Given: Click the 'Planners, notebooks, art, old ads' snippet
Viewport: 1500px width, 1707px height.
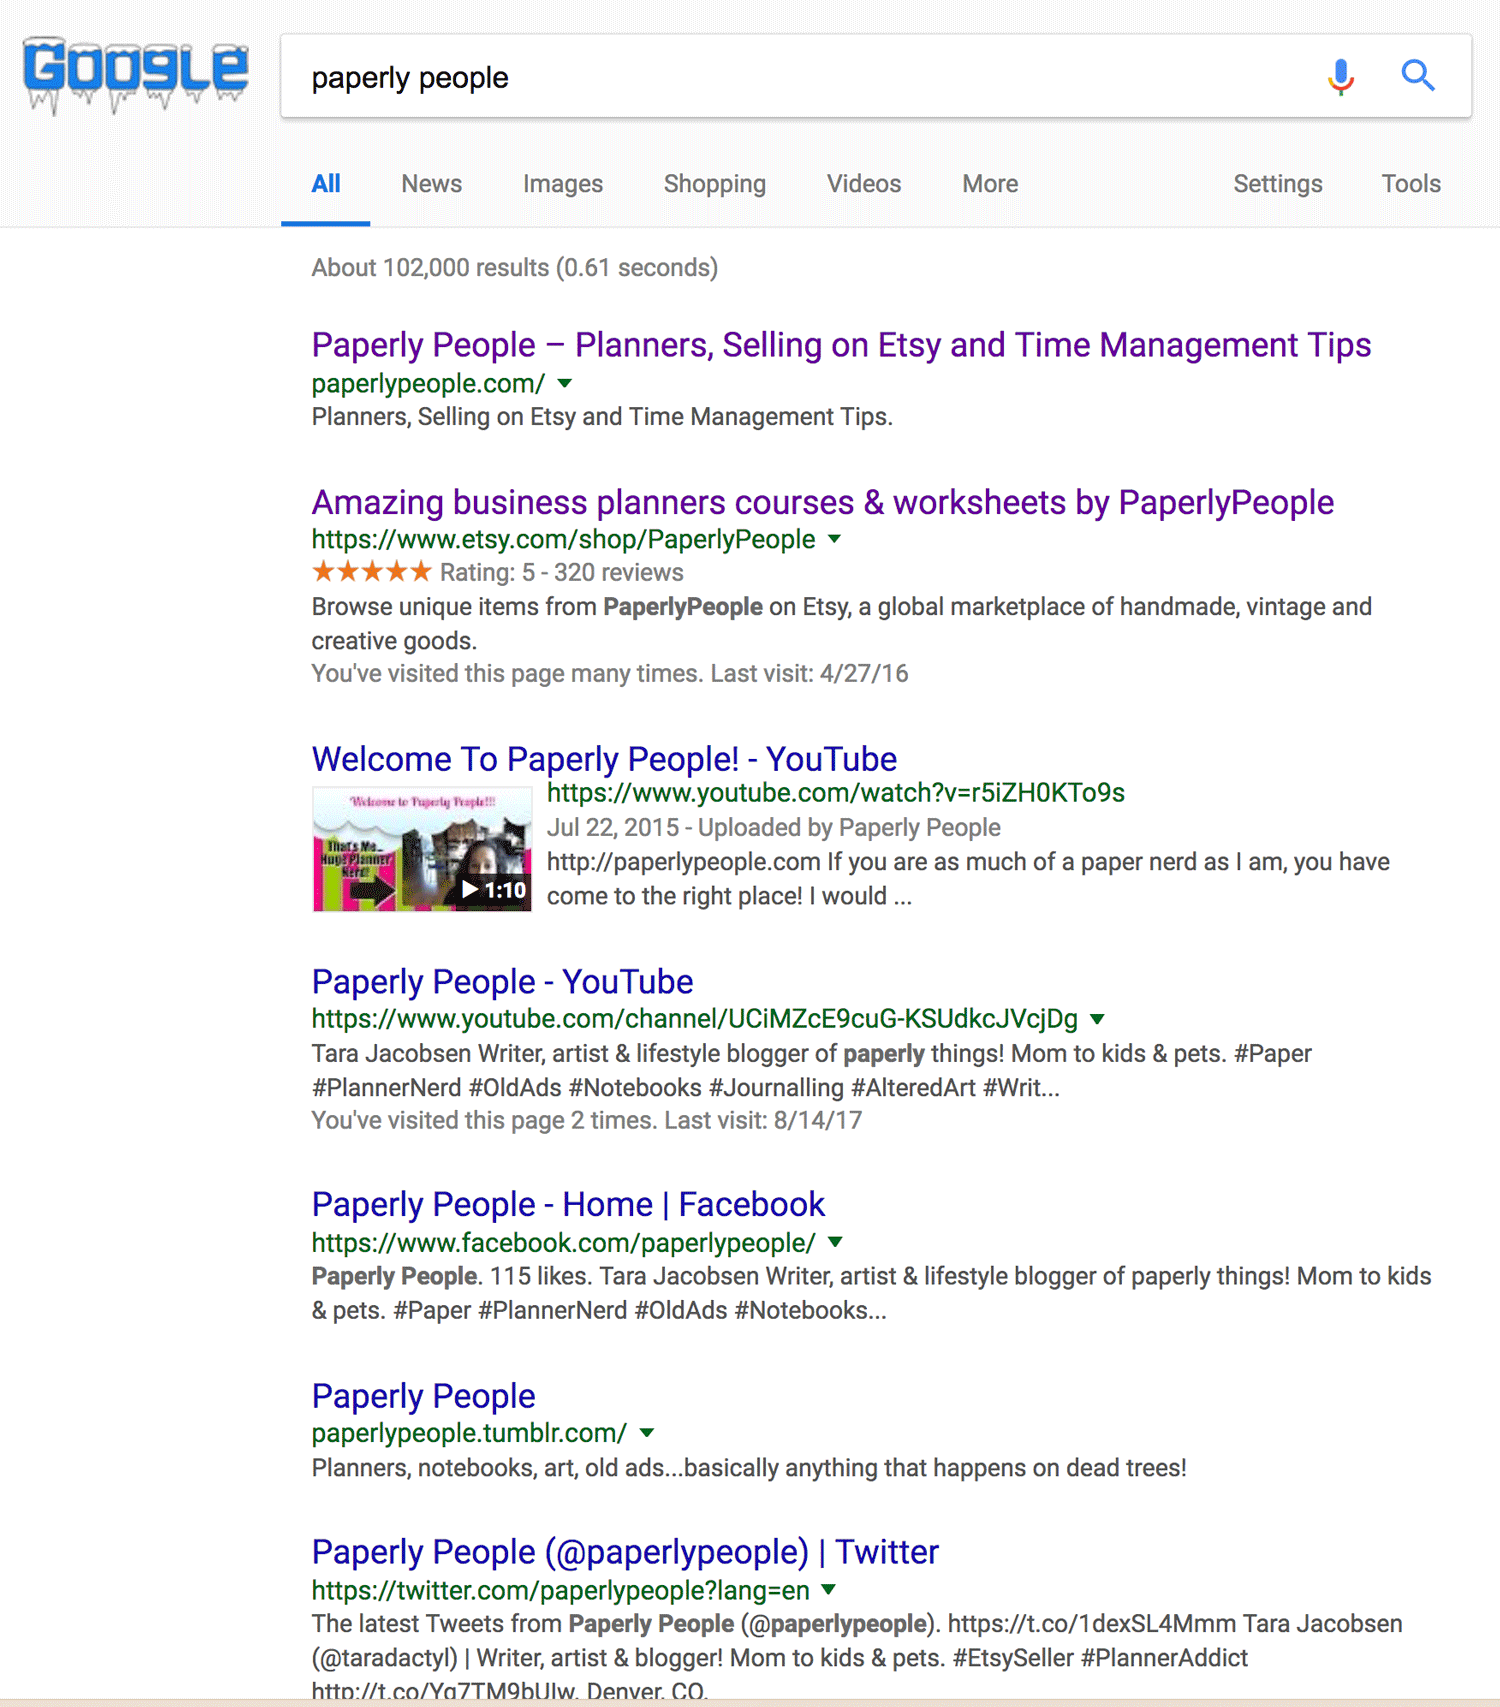Looking at the screenshot, I should pyautogui.click(x=749, y=1468).
